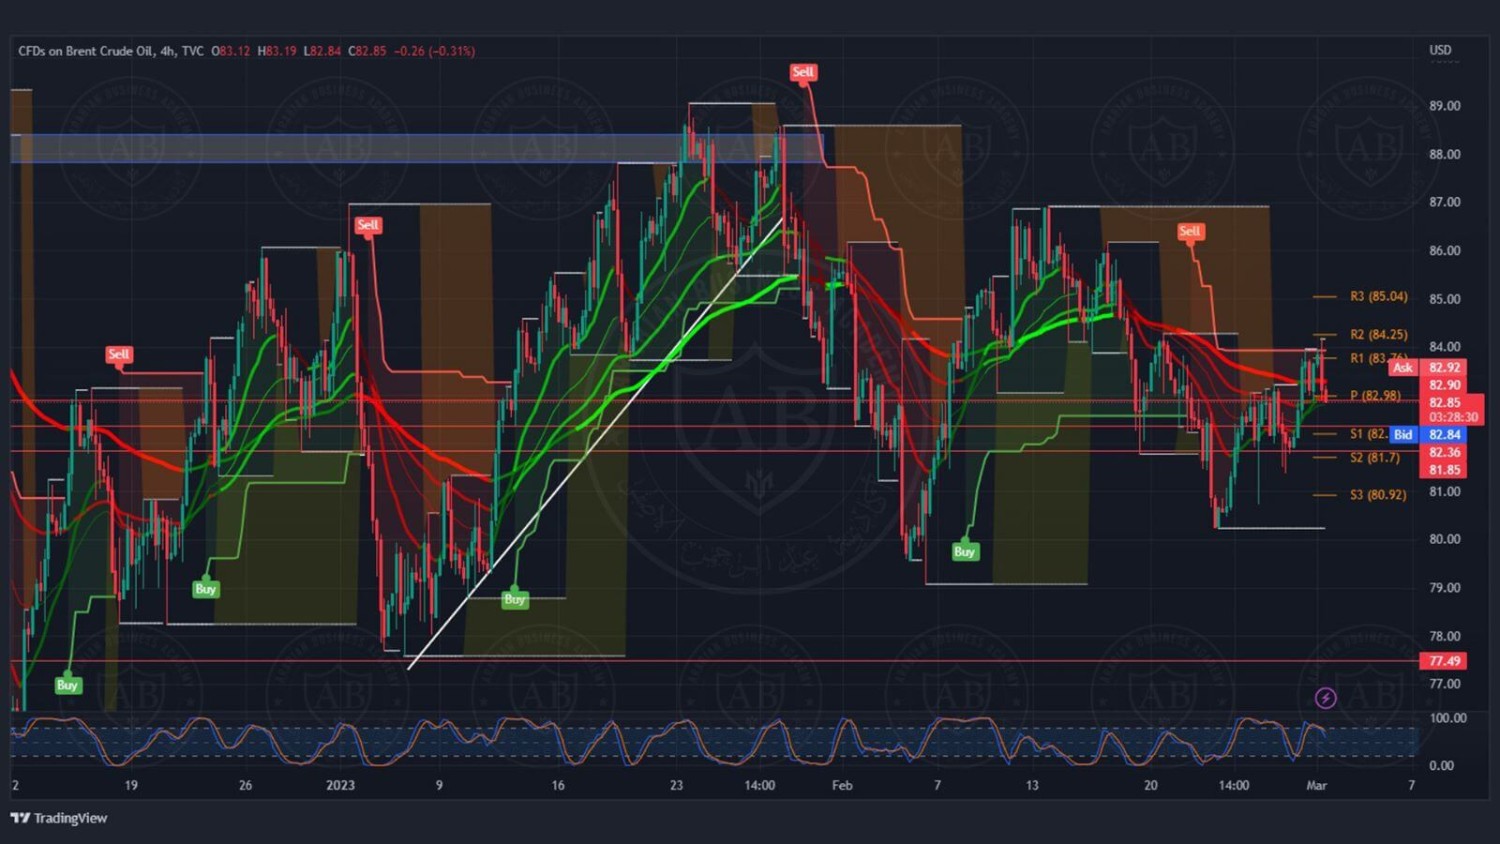Screen dimensions: 1500x844
Task: Click the purple lightning bolt icon
Action: (x=1325, y=698)
